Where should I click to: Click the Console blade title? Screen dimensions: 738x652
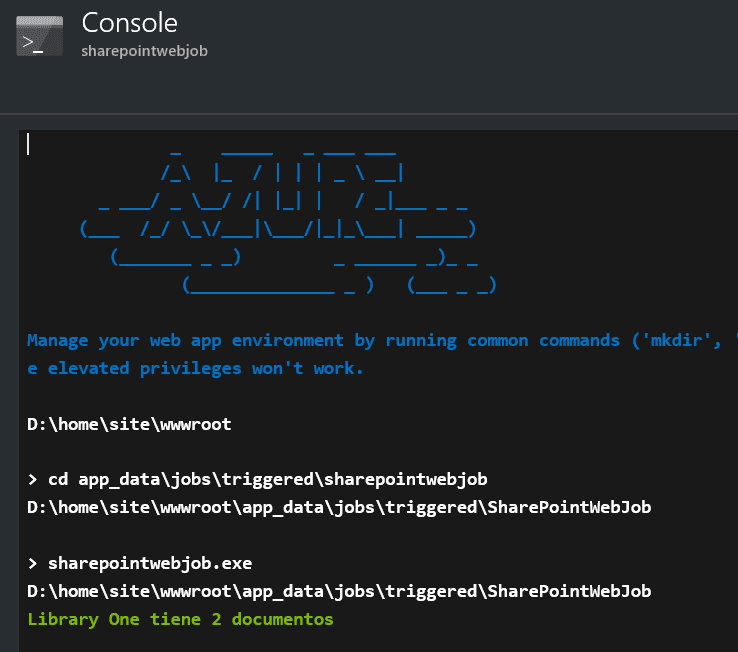[129, 23]
